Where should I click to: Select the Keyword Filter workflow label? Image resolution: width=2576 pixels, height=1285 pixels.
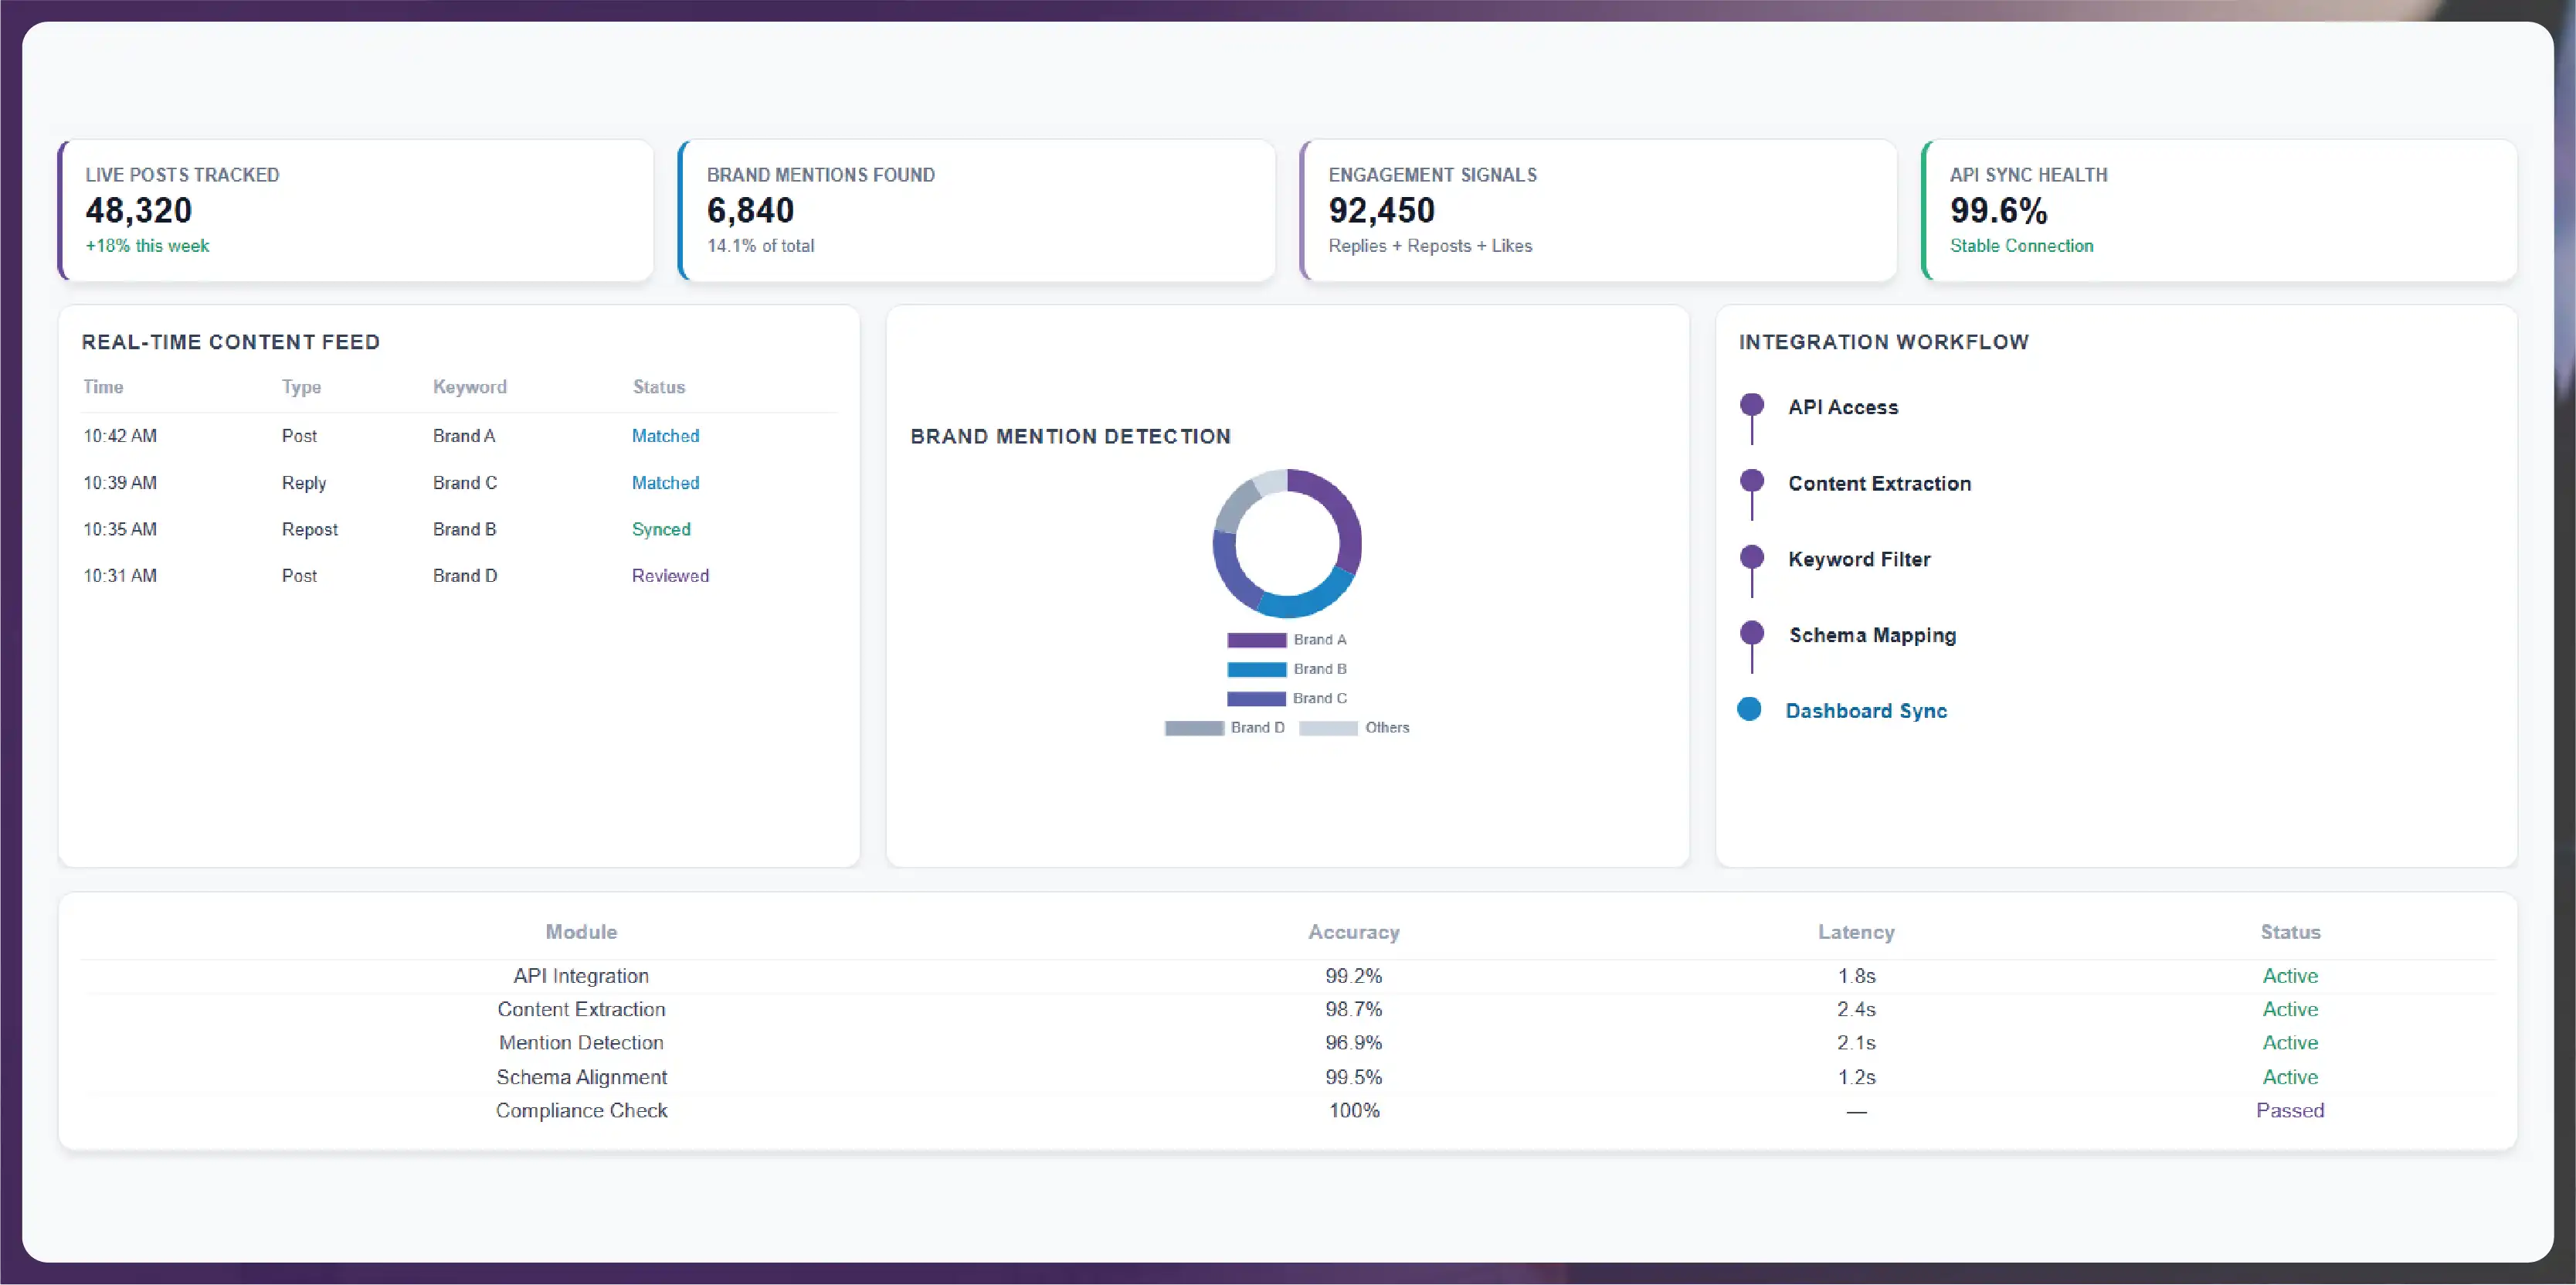click(1859, 559)
